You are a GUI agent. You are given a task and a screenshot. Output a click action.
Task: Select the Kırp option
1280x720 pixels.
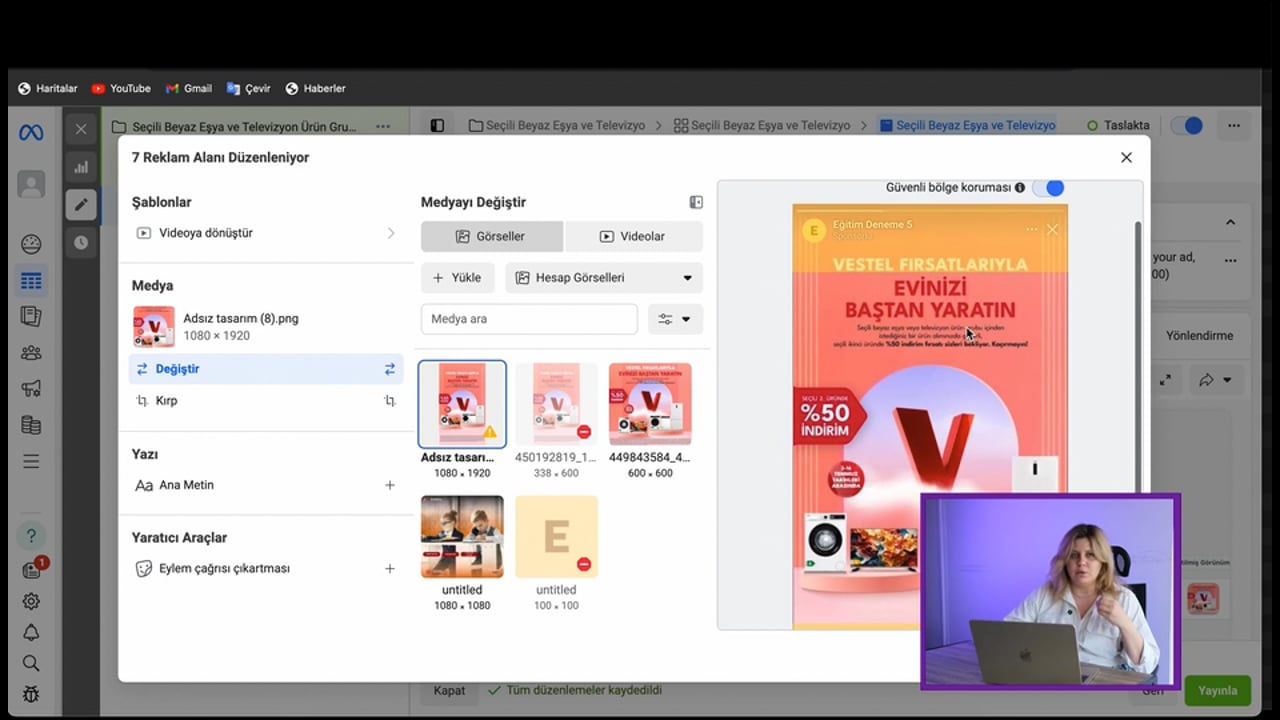[x=266, y=401]
